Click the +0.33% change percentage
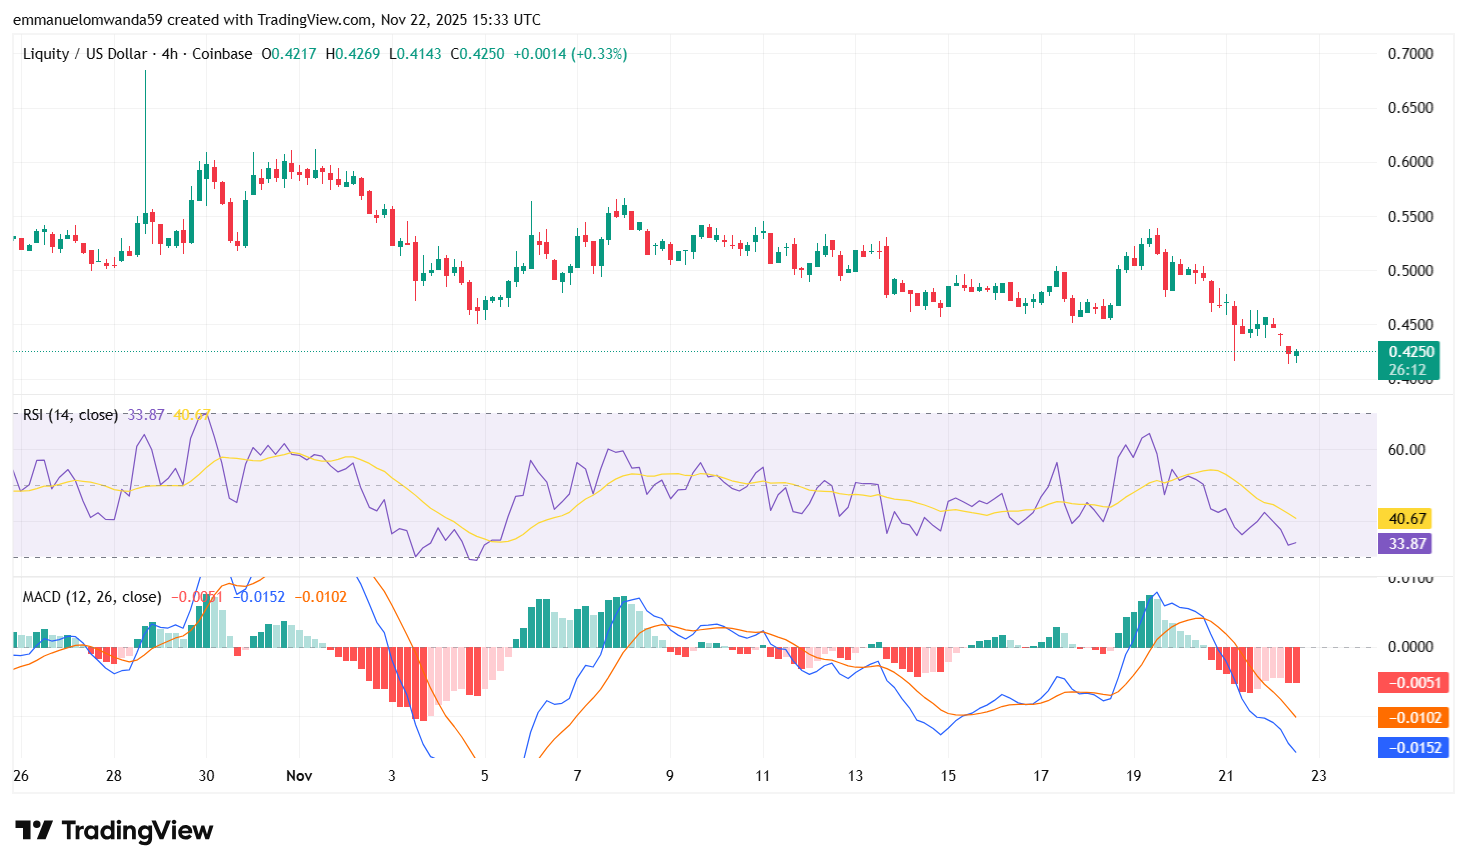The image size is (1467, 868). point(597,54)
